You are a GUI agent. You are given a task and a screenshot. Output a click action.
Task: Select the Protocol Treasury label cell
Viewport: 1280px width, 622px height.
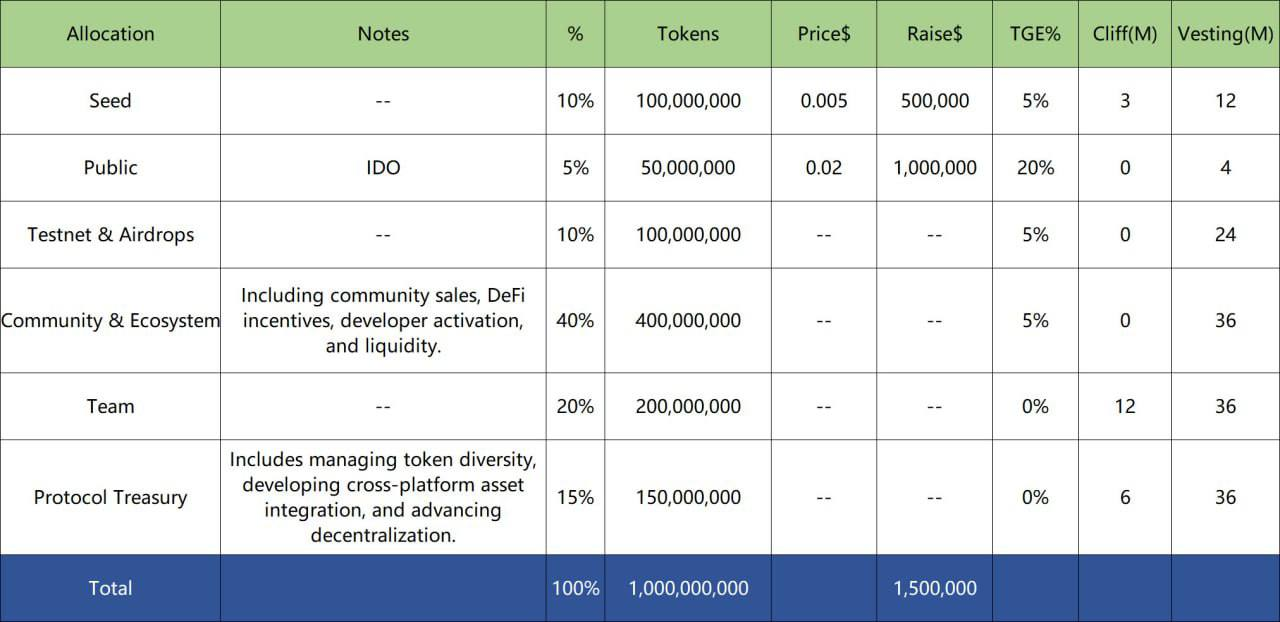coord(110,498)
